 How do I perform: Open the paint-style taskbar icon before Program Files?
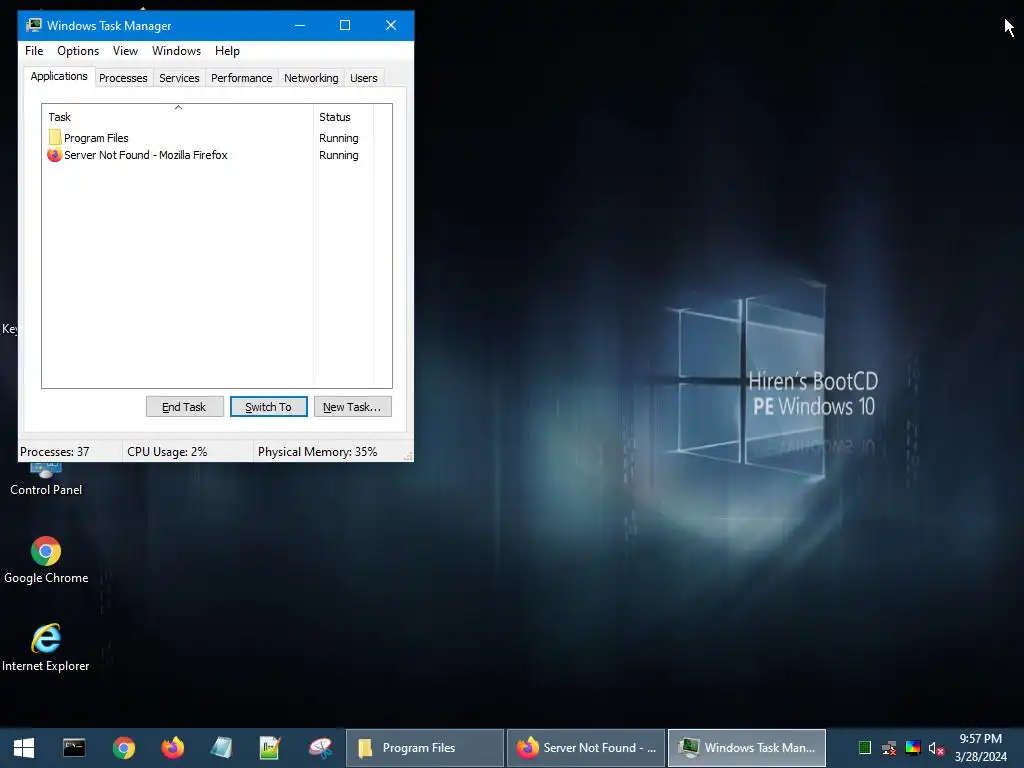click(x=320, y=748)
